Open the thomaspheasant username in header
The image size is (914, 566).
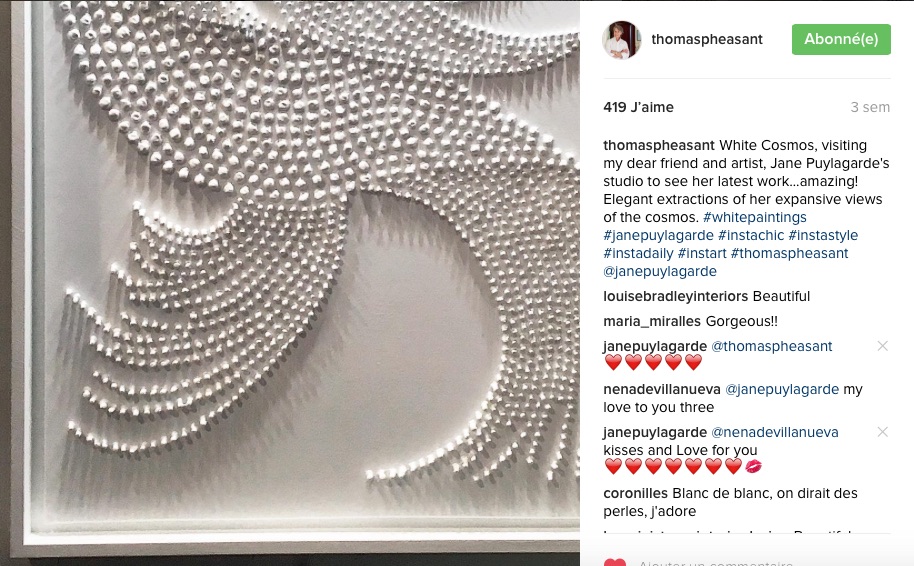pyautogui.click(x=706, y=39)
